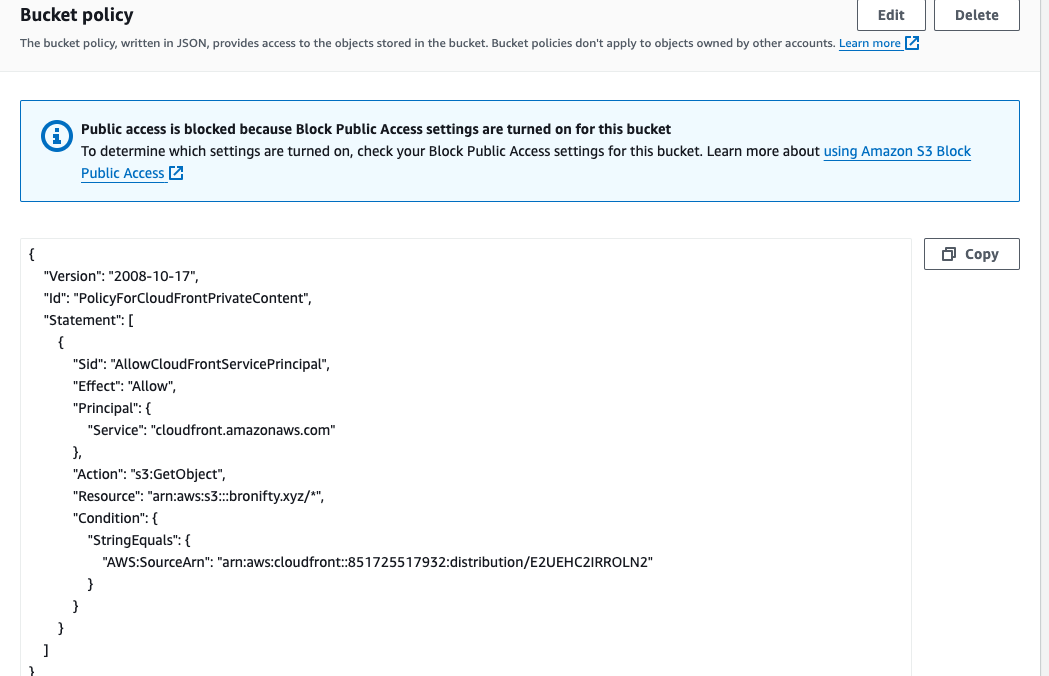The image size is (1049, 676).
Task: Click the copy icon in Copy button
Action: coord(949,254)
